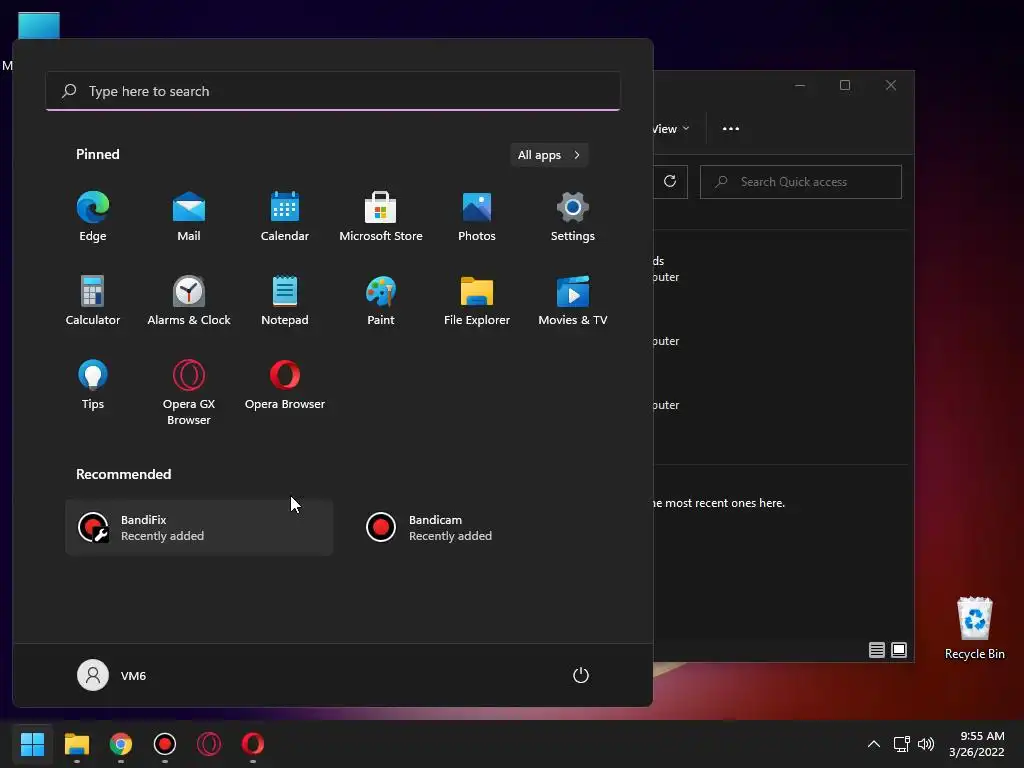Launch Alarms & Clock
This screenshot has width=1024, height=768.
pos(189,300)
